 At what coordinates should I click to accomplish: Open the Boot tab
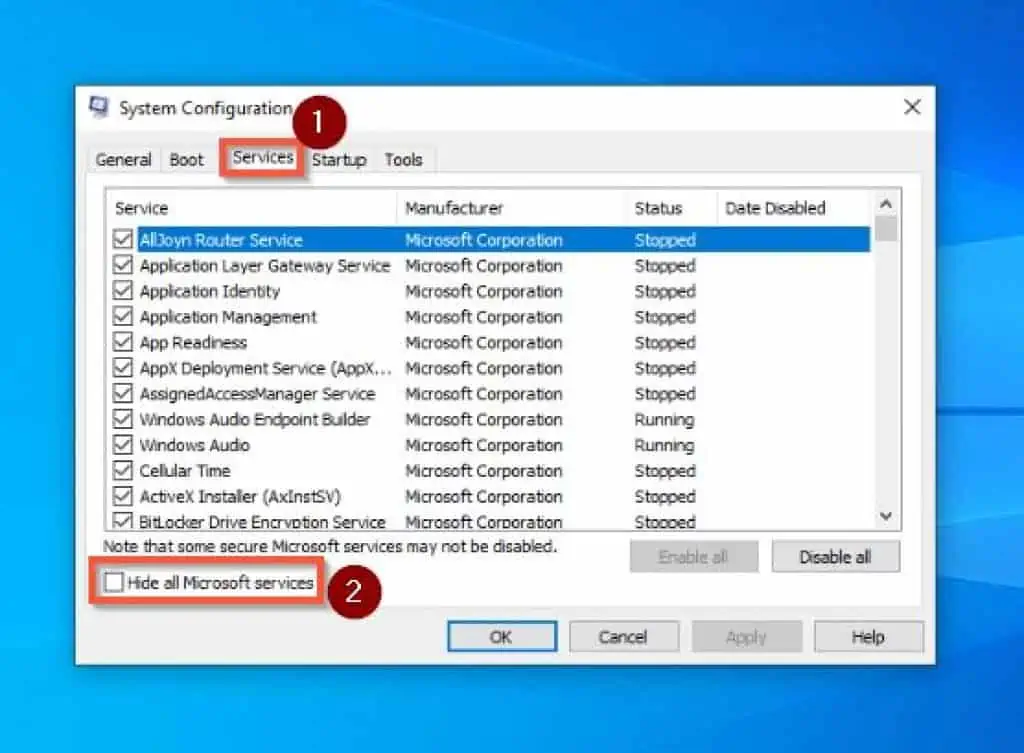pyautogui.click(x=186, y=160)
